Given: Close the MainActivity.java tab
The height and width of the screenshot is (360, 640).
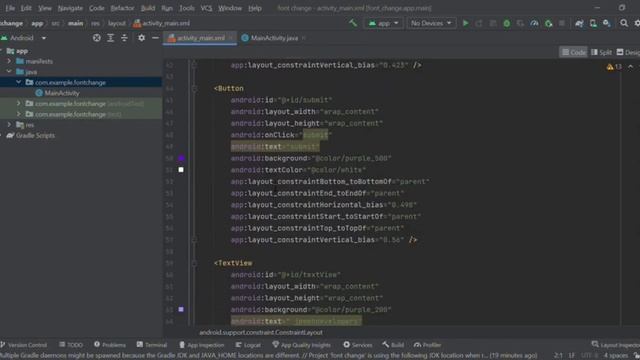Looking at the screenshot, I should point(304,38).
